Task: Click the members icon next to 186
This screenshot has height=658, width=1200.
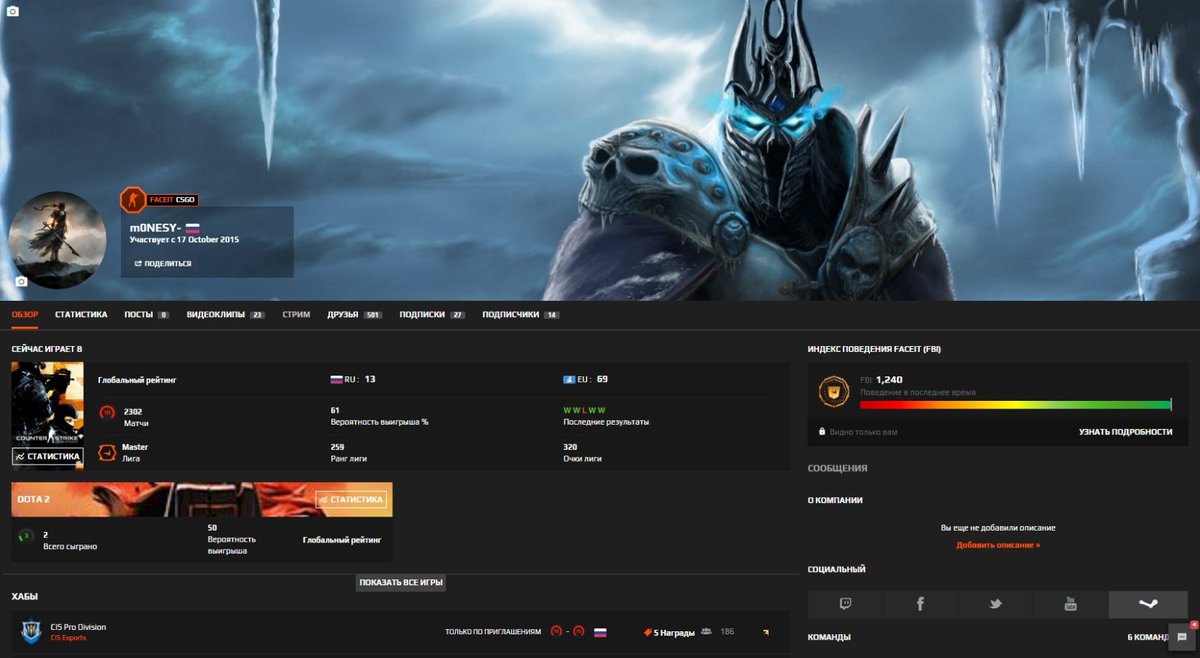Action: pos(706,632)
